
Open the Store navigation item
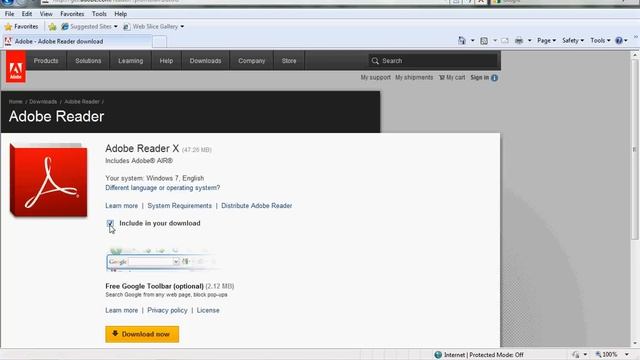(x=289, y=61)
